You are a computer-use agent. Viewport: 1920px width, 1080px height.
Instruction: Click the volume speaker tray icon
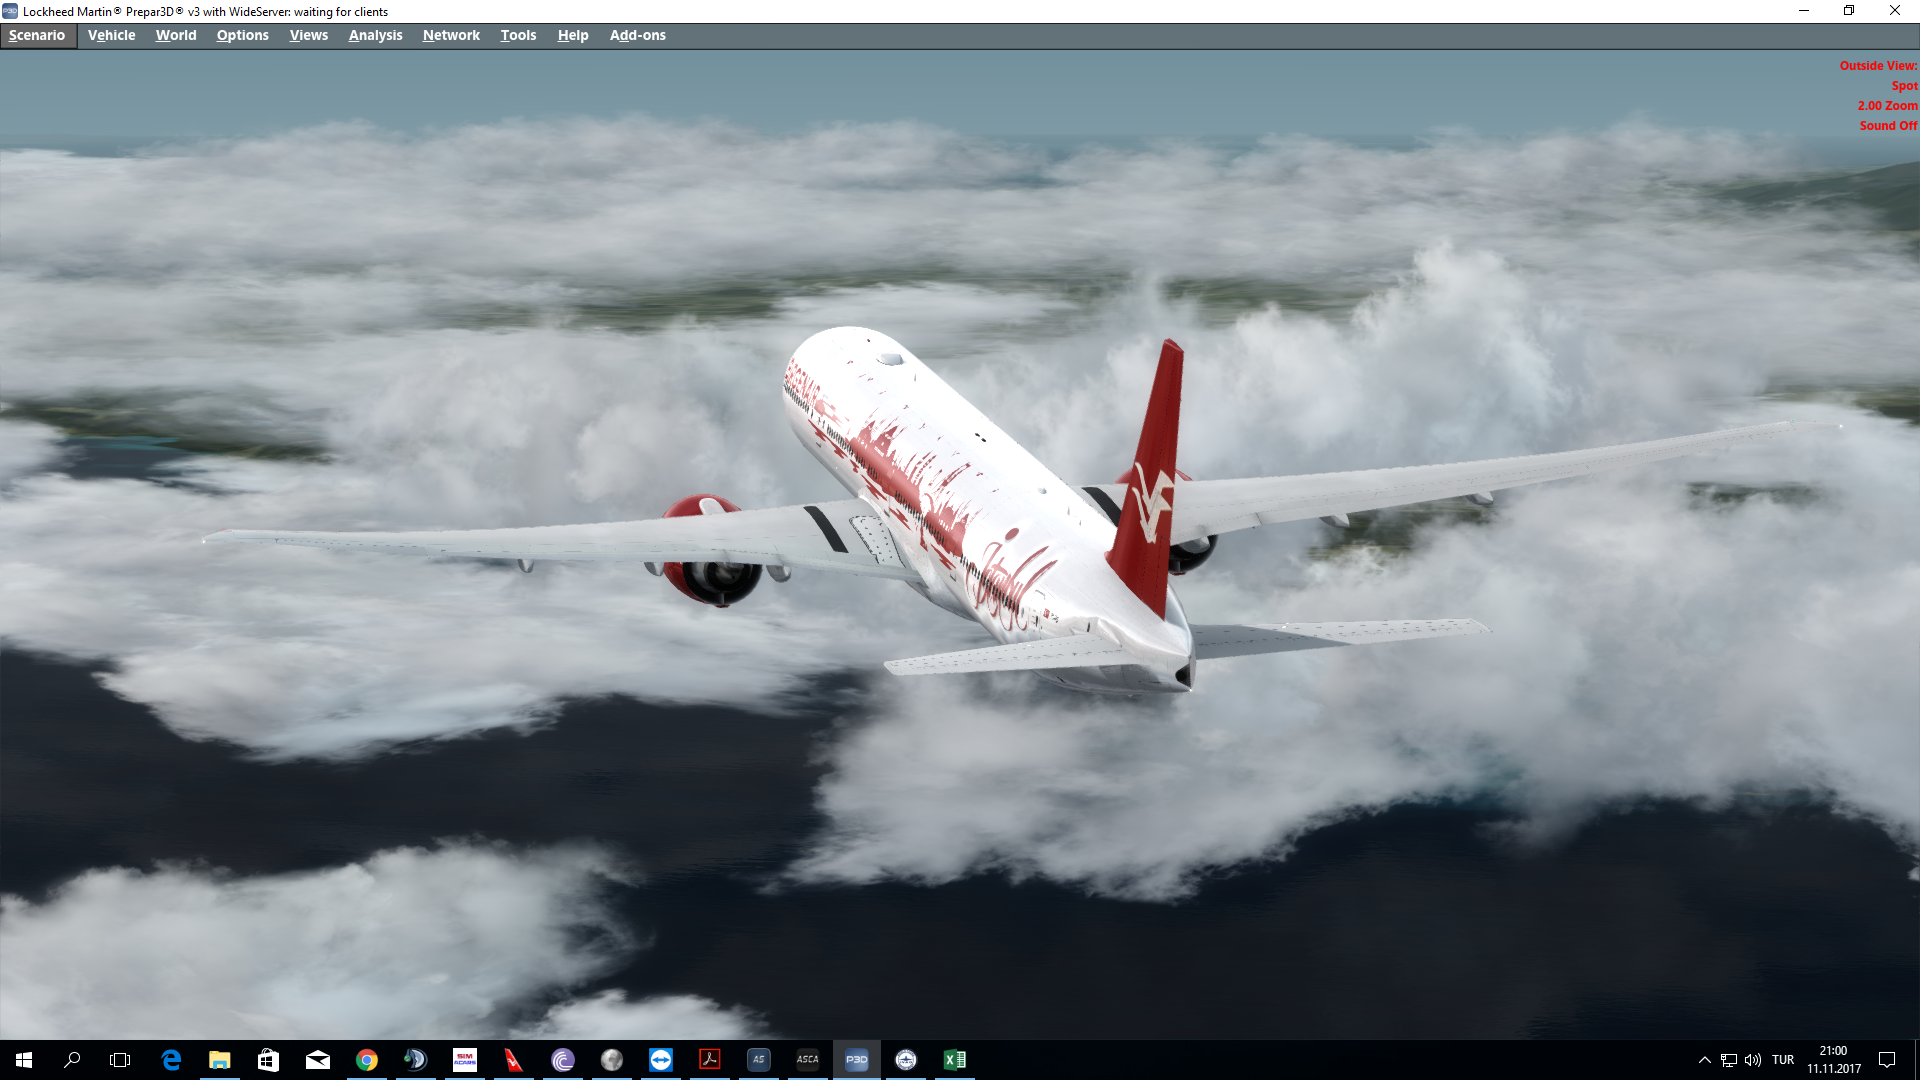1753,1060
